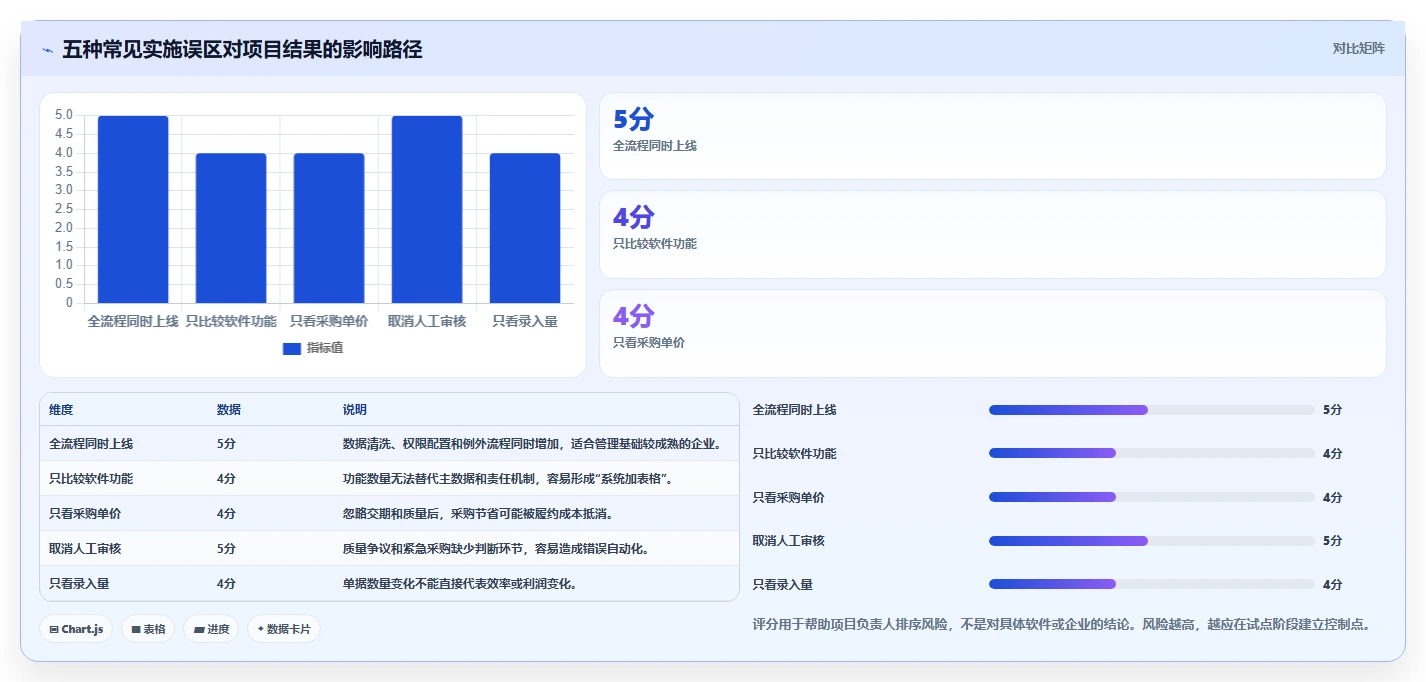This screenshot has height=682, width=1426.
Task: Click the 表格 tag chip
Action: coord(148,629)
